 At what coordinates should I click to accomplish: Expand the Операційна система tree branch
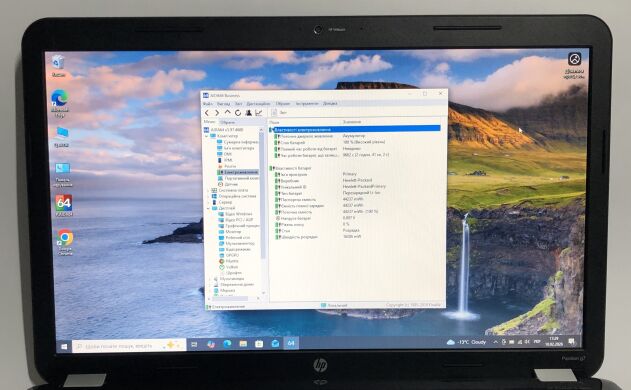(x=208, y=196)
